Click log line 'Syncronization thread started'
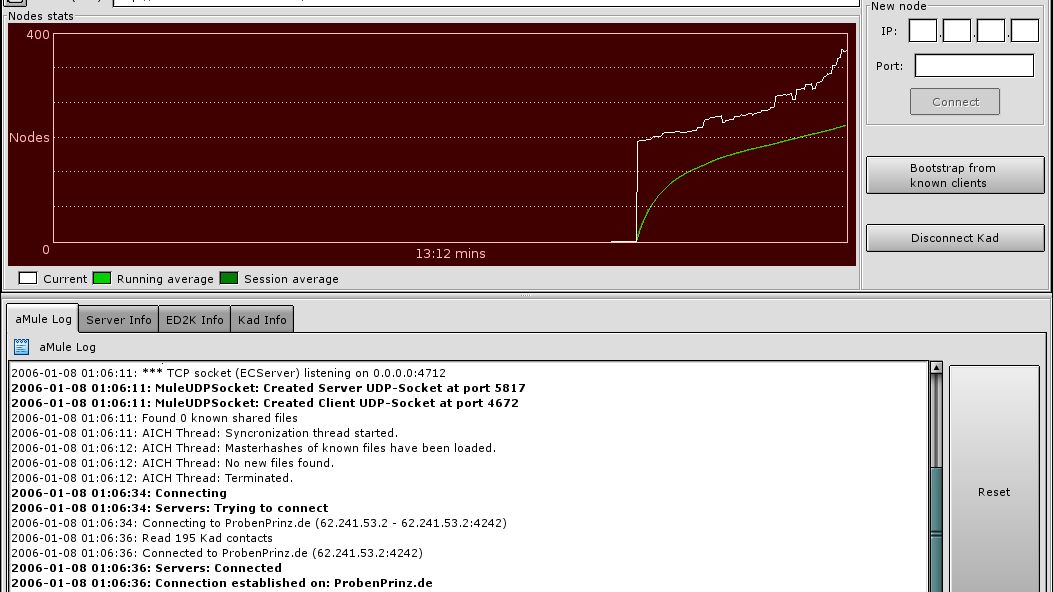Screen dimensions: 1053x592 click(x=205, y=433)
